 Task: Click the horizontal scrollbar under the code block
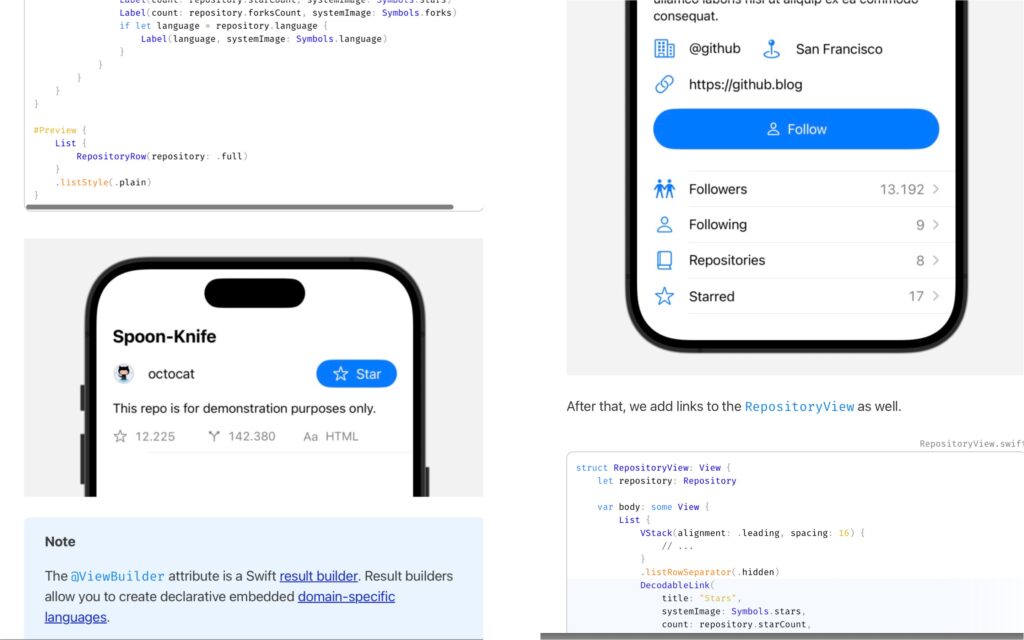[x=239, y=207]
